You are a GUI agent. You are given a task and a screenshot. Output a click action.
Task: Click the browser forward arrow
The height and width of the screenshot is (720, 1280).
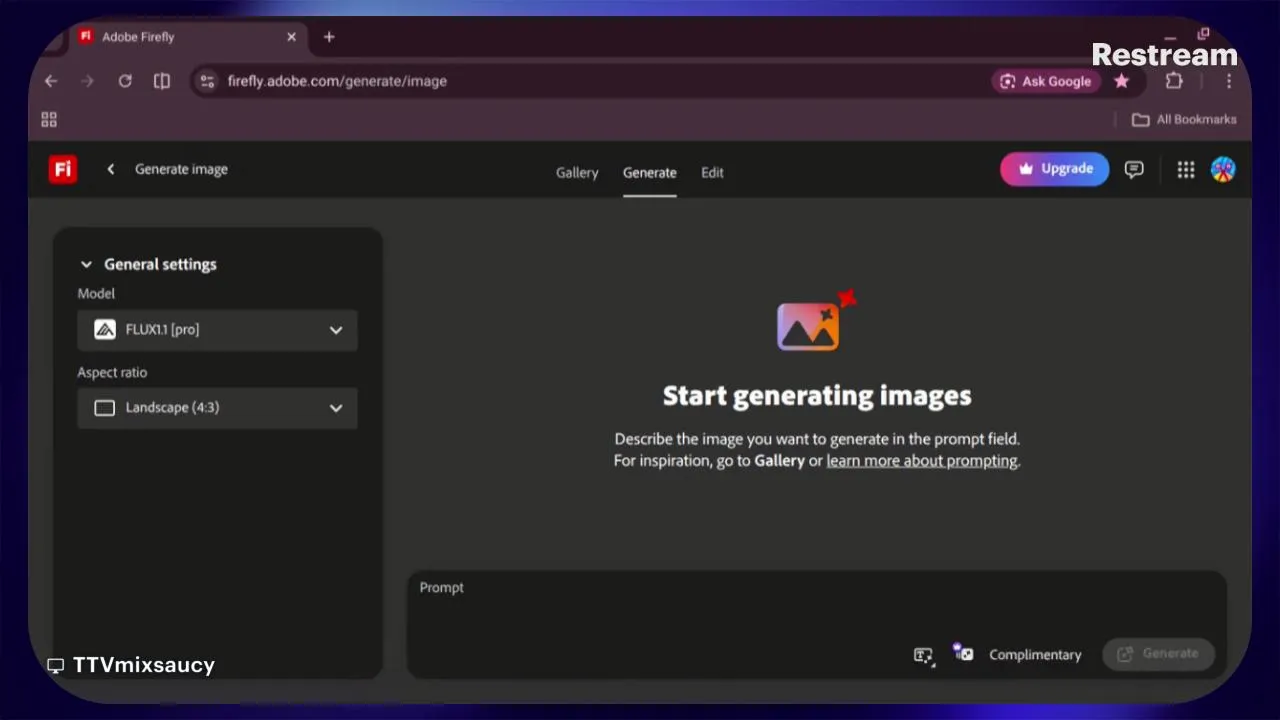(x=87, y=81)
